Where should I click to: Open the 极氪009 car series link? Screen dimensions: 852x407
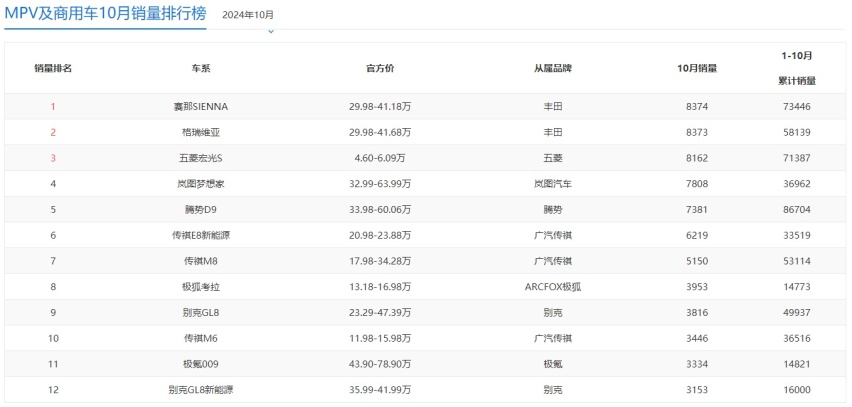(201, 364)
